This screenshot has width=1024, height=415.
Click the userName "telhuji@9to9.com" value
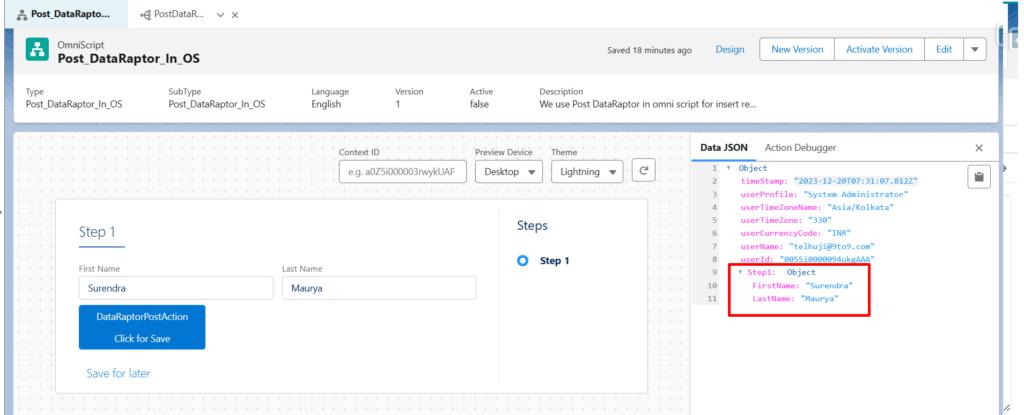[x=832, y=246]
